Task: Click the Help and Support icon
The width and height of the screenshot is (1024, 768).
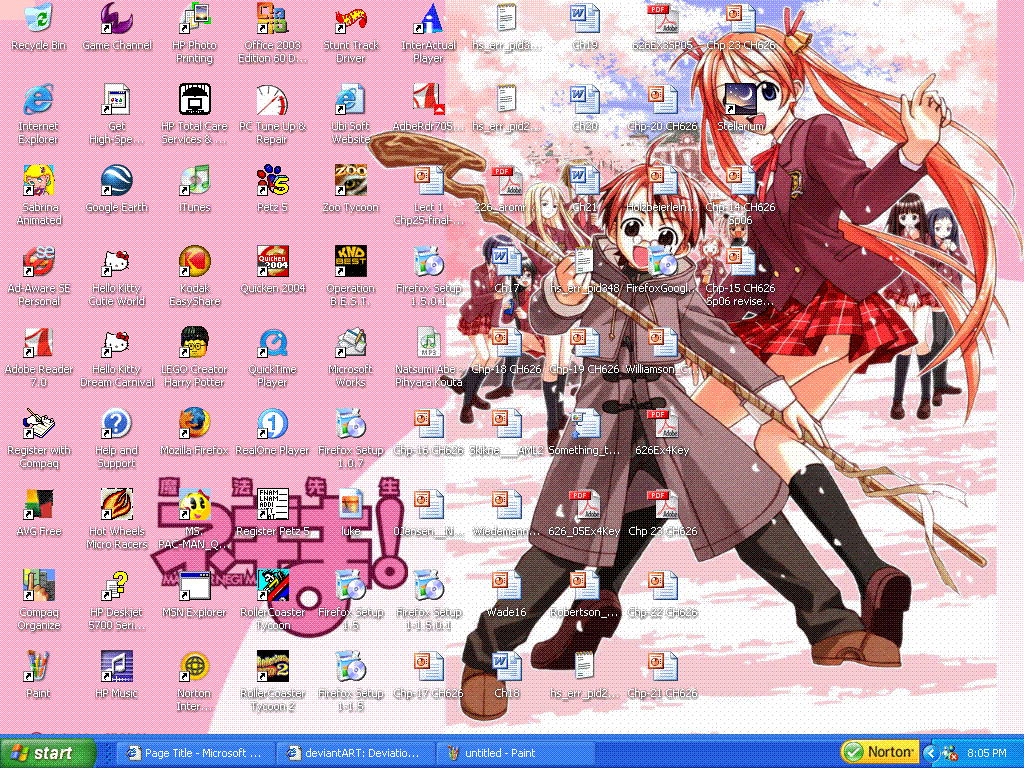Action: click(x=117, y=423)
